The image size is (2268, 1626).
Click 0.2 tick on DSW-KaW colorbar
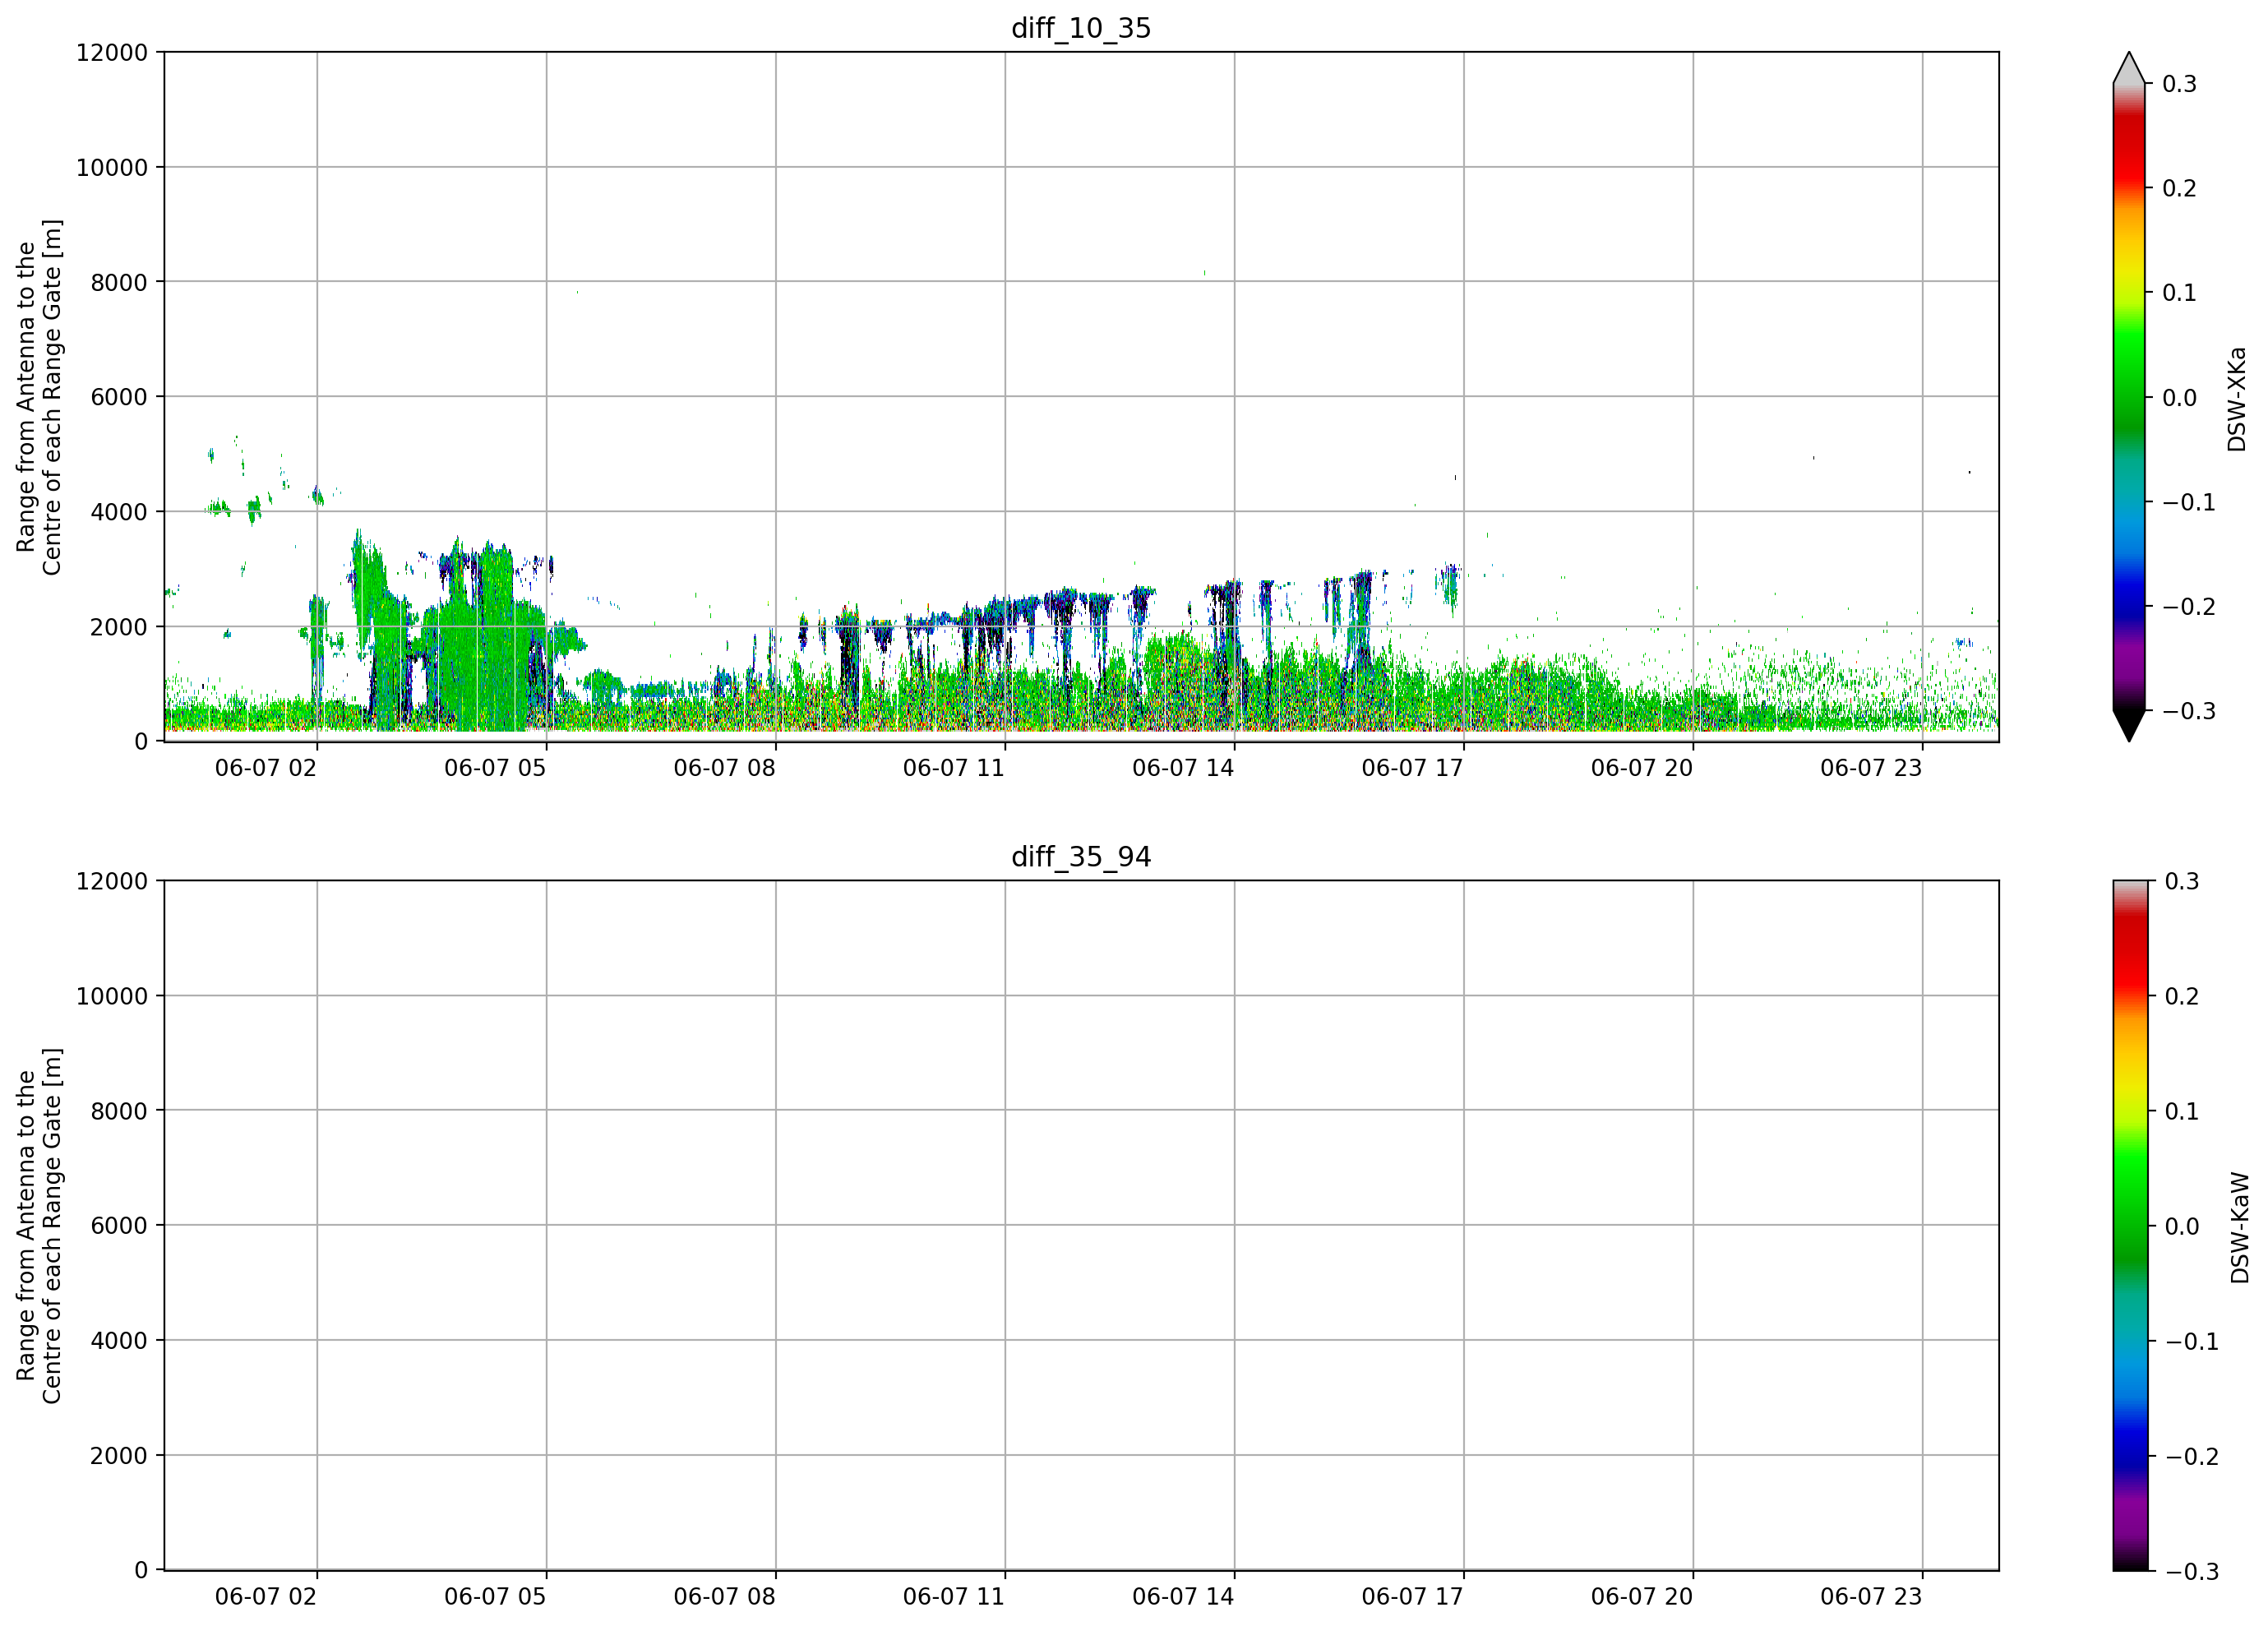click(x=2182, y=996)
